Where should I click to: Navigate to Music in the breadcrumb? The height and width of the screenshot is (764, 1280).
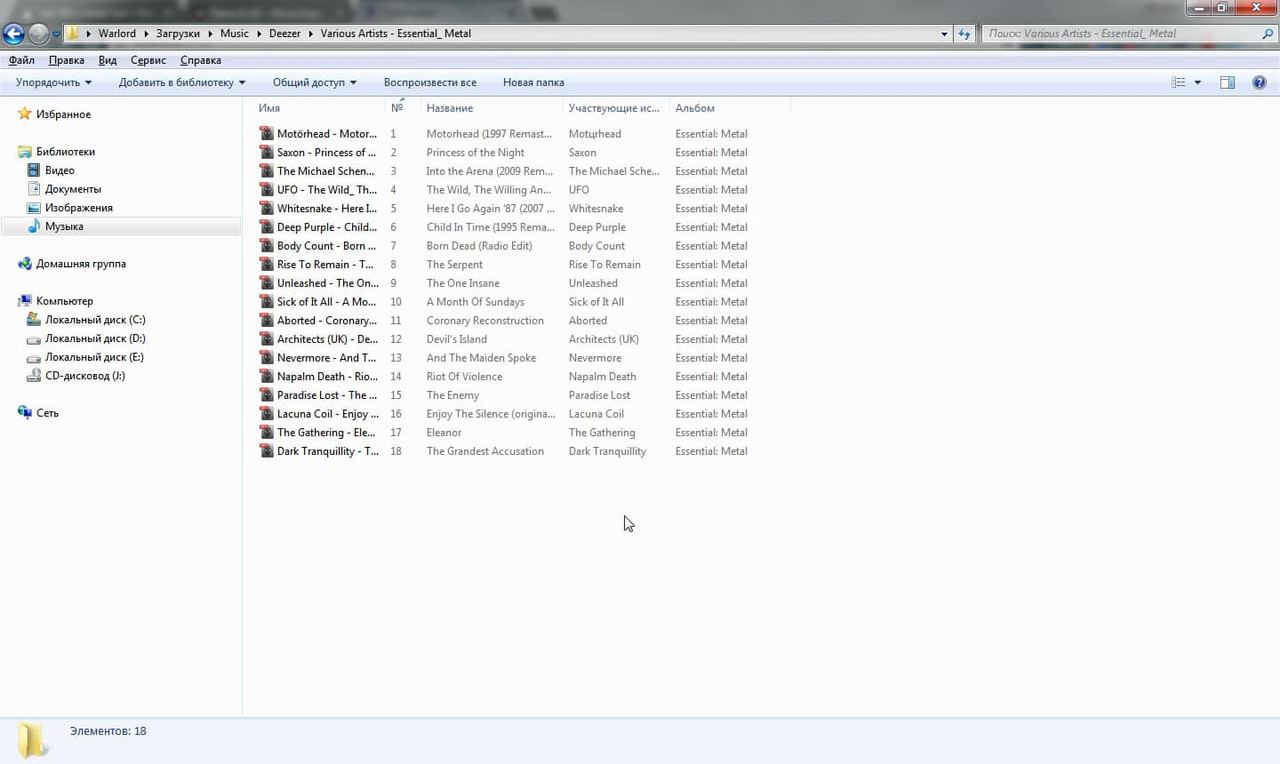235,34
